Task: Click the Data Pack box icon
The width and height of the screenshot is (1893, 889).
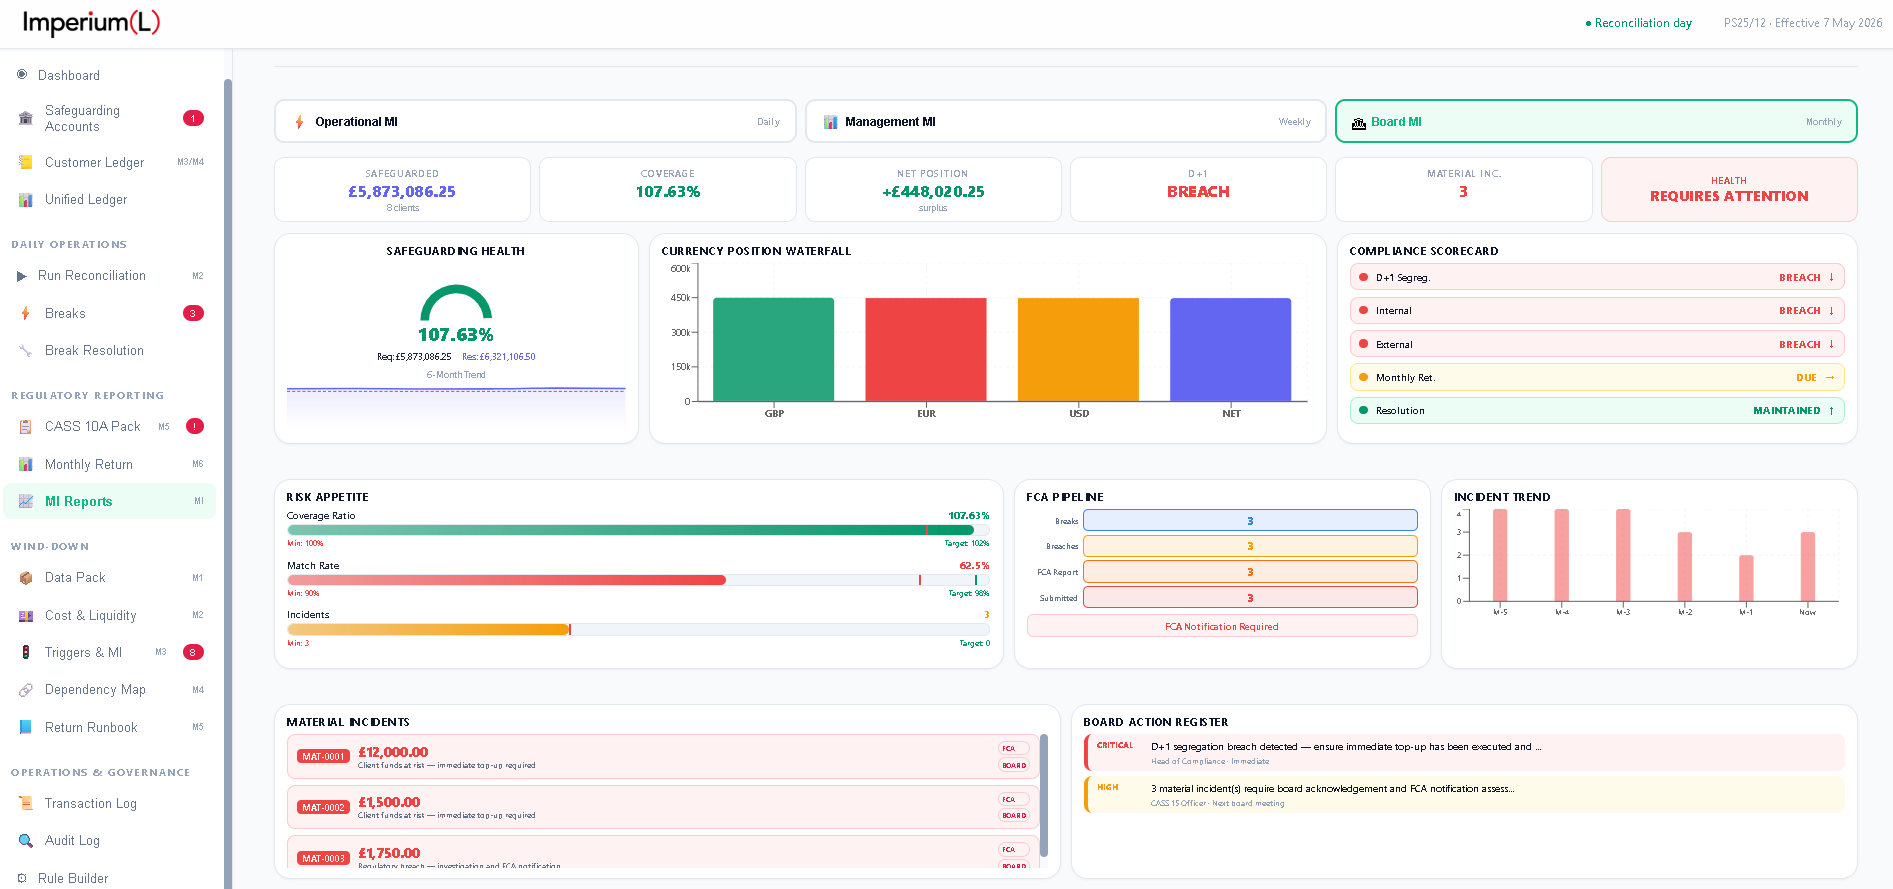Action: (x=26, y=578)
